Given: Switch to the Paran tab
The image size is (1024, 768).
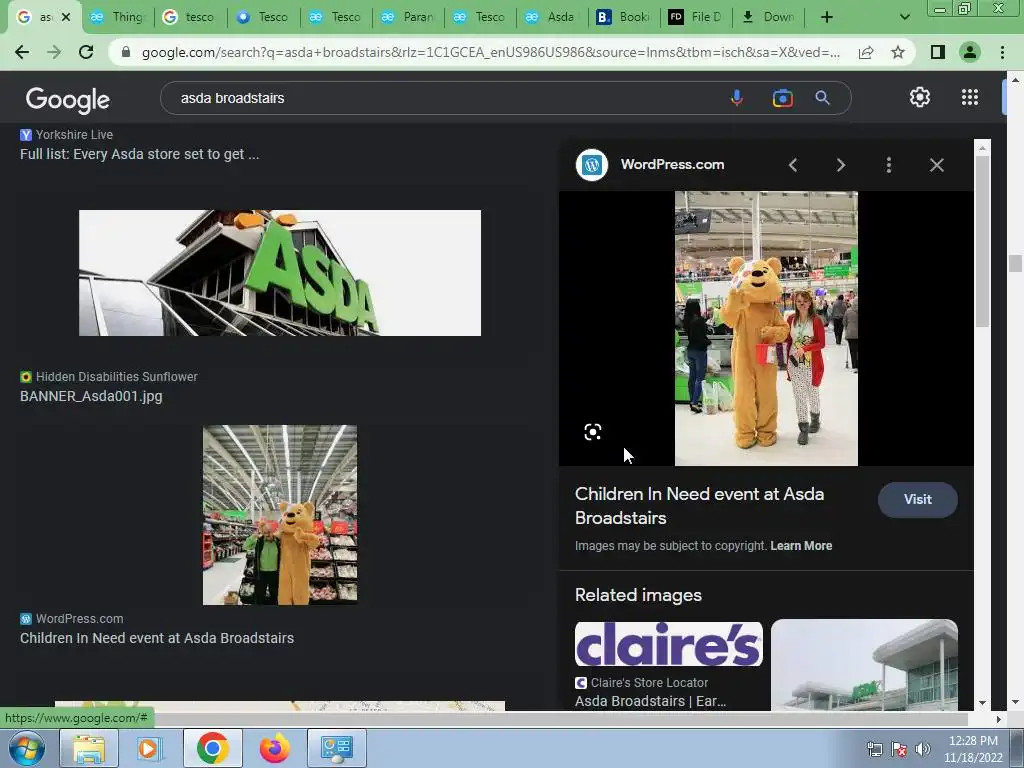Looking at the screenshot, I should click(408, 17).
